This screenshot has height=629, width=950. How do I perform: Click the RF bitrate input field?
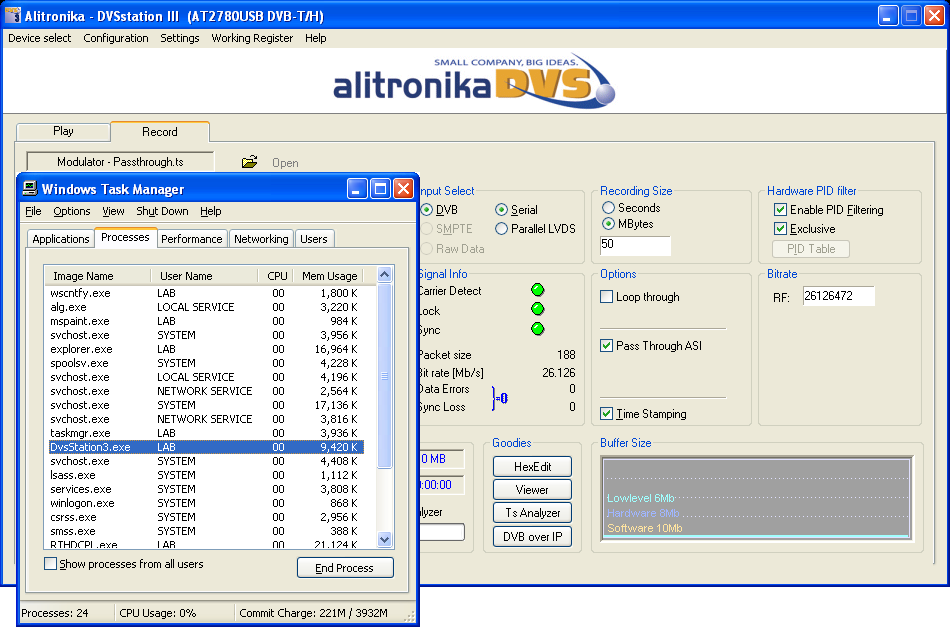(838, 296)
